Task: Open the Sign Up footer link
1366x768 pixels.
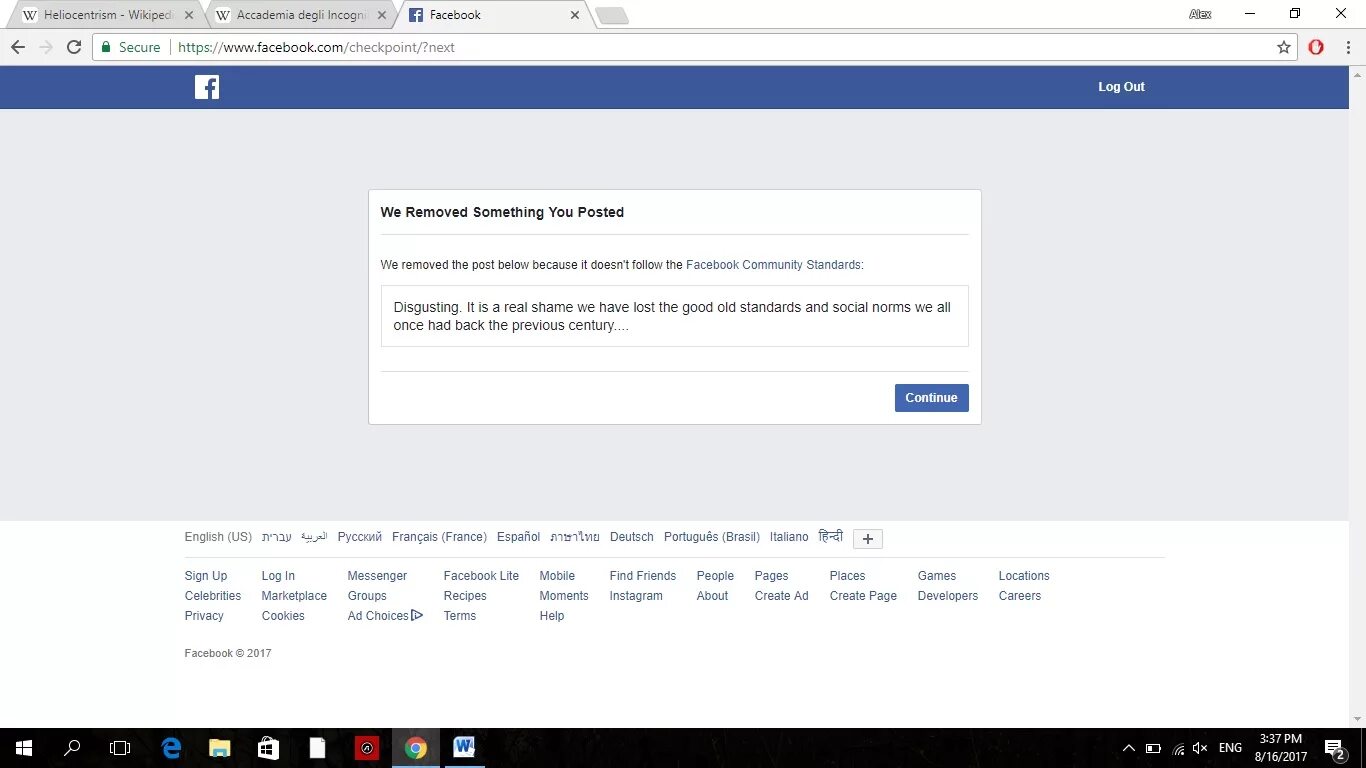Action: (x=206, y=576)
